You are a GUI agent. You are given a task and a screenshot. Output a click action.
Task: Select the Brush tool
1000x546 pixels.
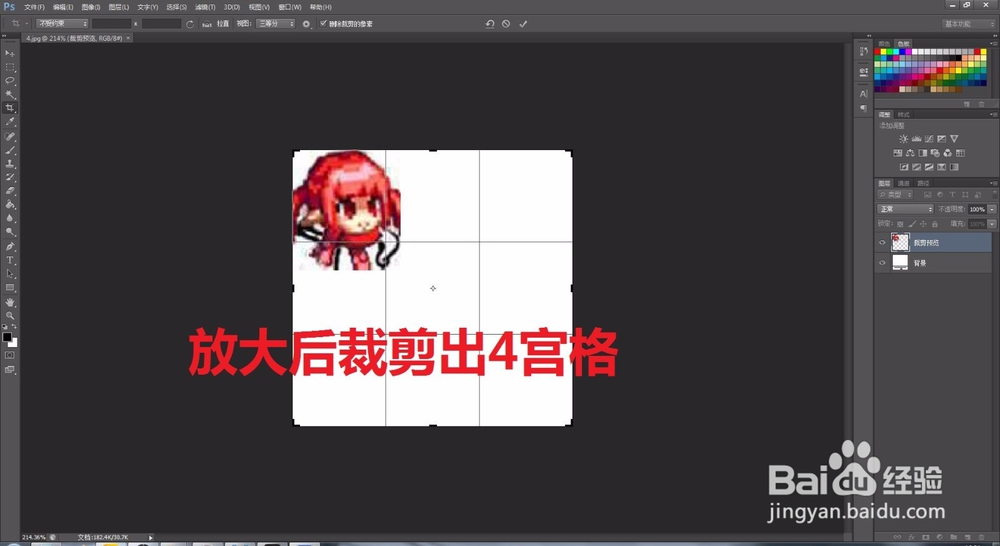[10, 151]
